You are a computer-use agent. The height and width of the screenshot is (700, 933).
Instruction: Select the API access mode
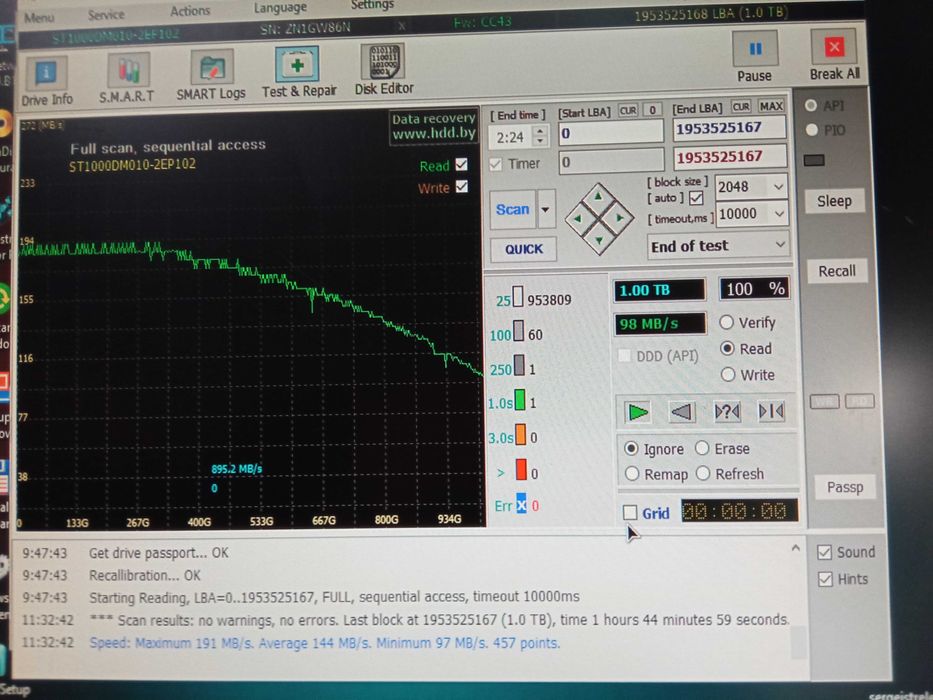pyautogui.click(x=810, y=105)
